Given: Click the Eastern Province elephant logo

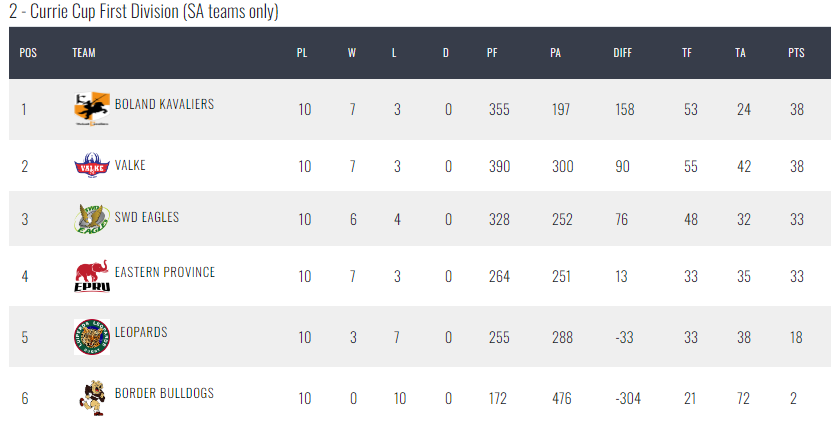Looking at the screenshot, I should [92, 276].
